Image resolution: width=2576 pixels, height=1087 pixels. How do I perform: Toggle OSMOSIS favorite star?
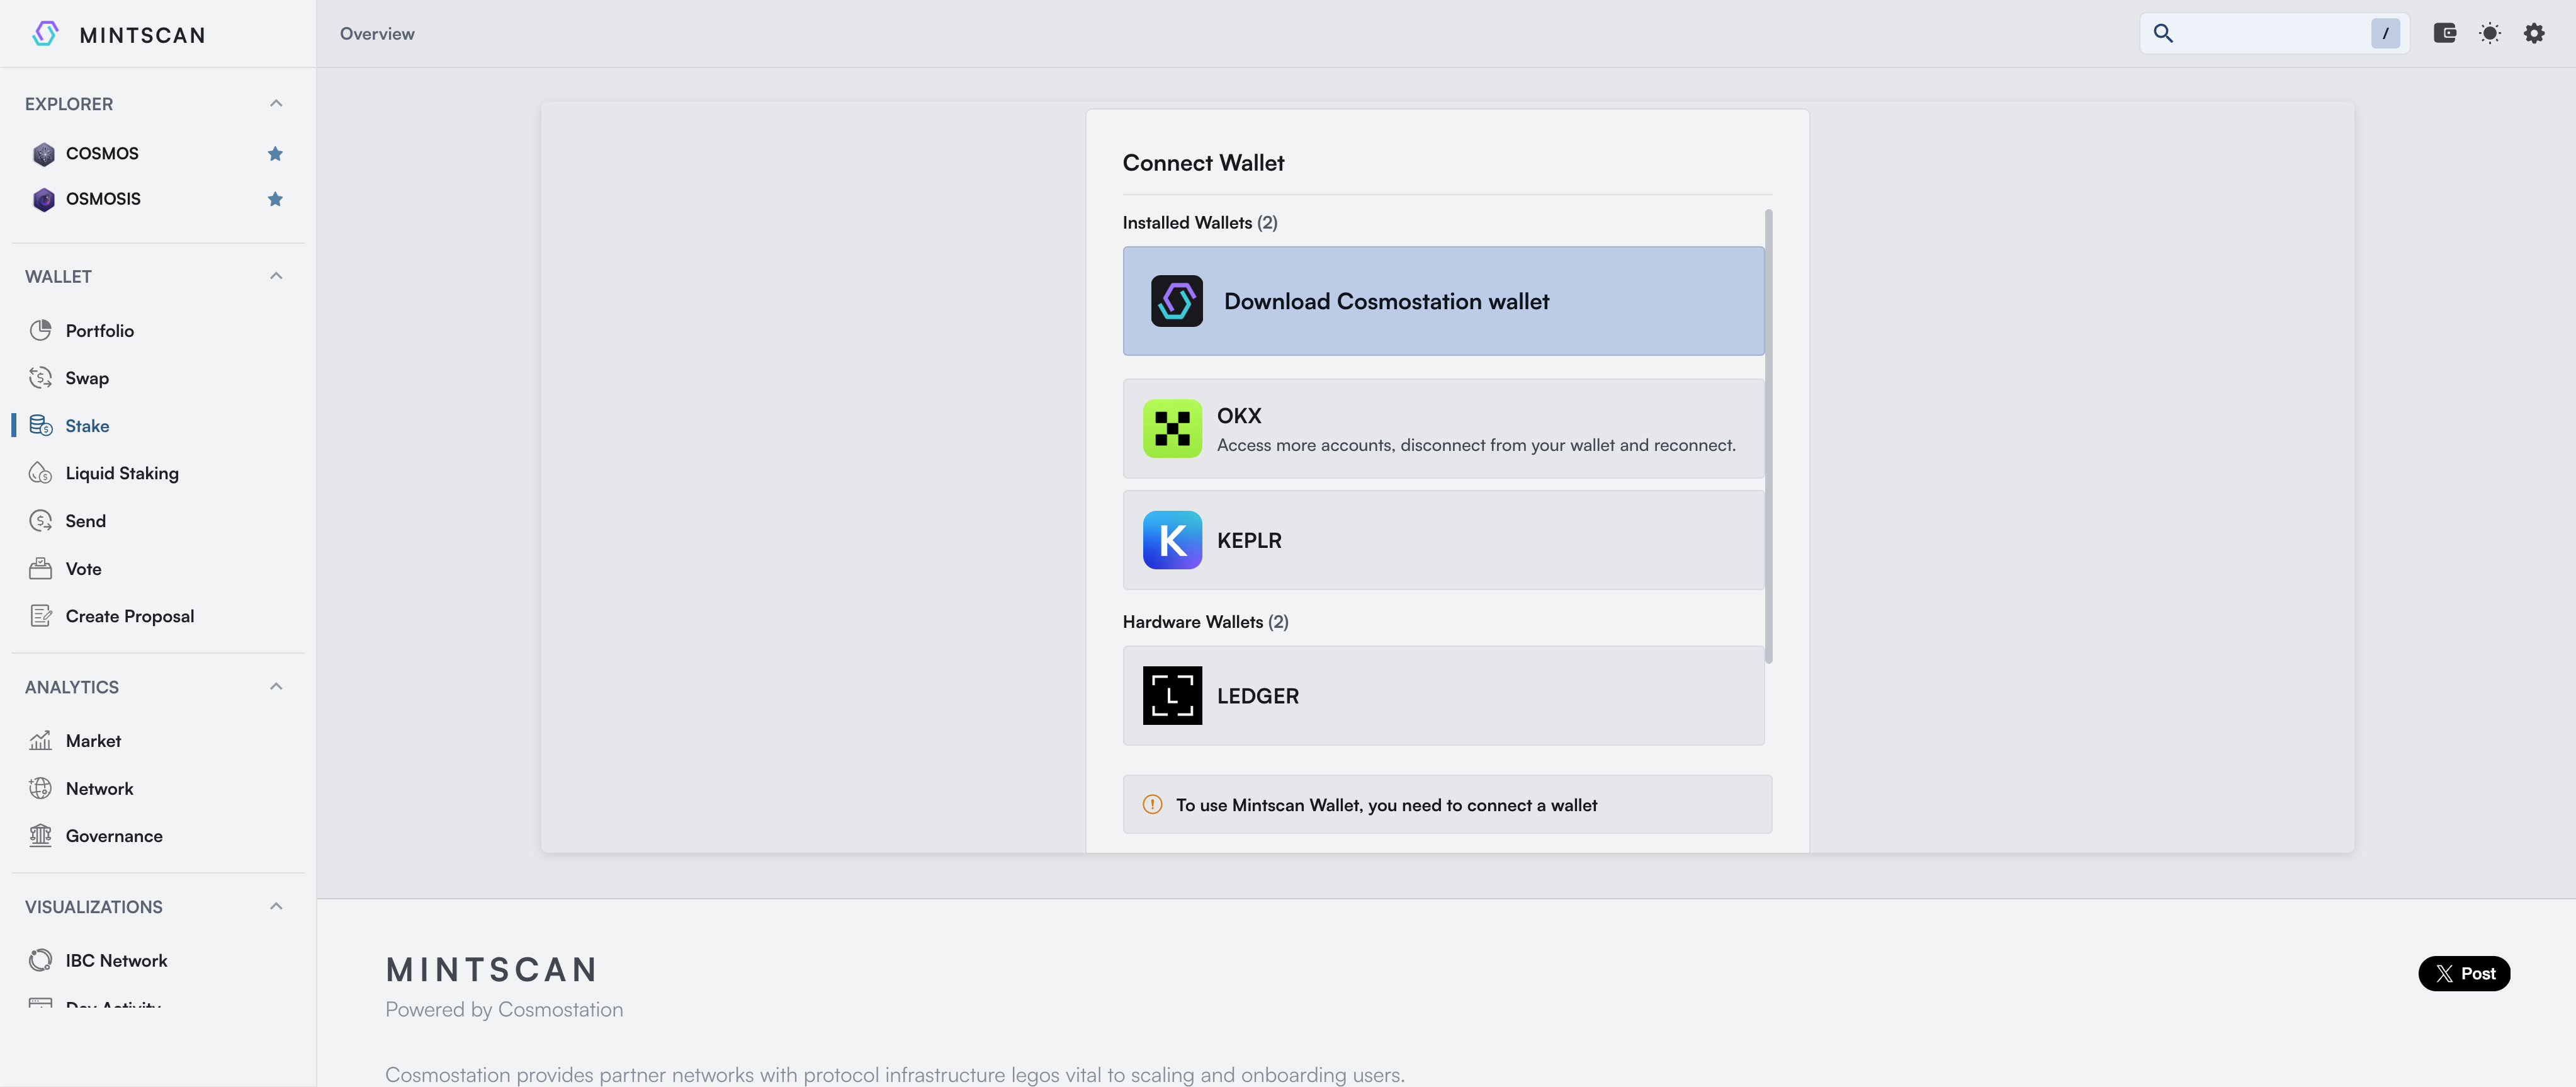point(275,199)
